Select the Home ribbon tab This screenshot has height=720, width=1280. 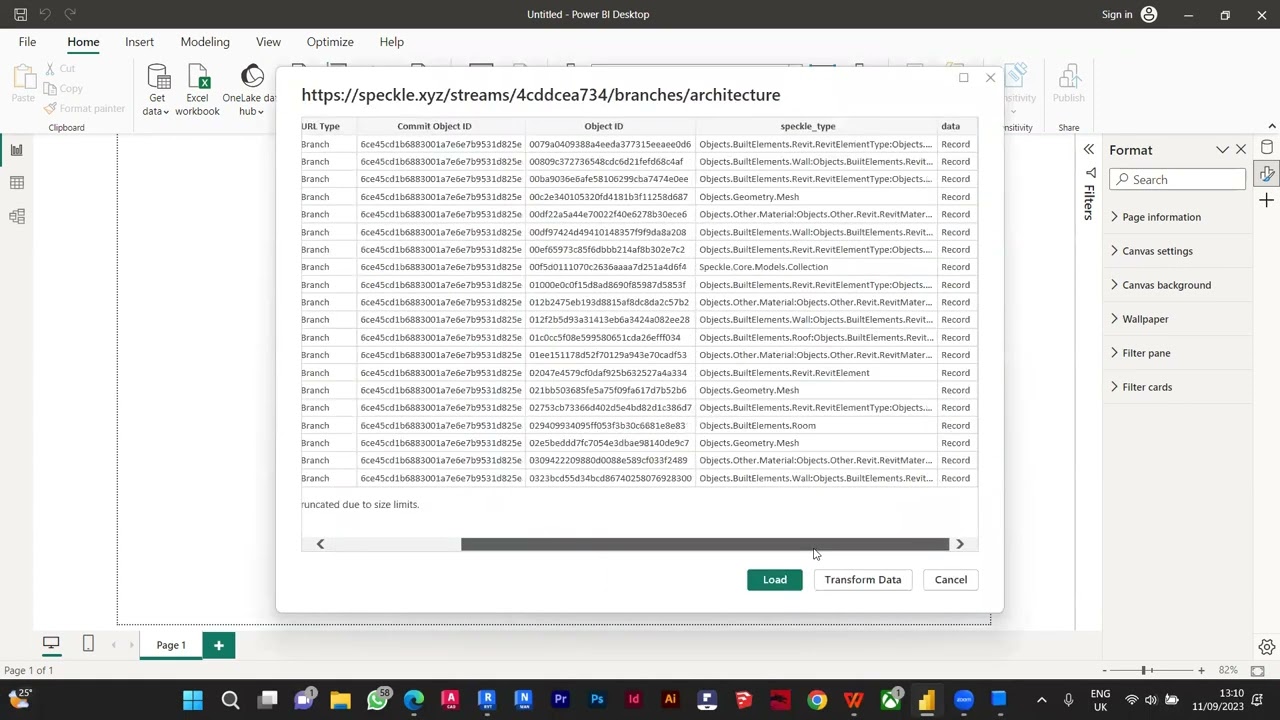83,42
